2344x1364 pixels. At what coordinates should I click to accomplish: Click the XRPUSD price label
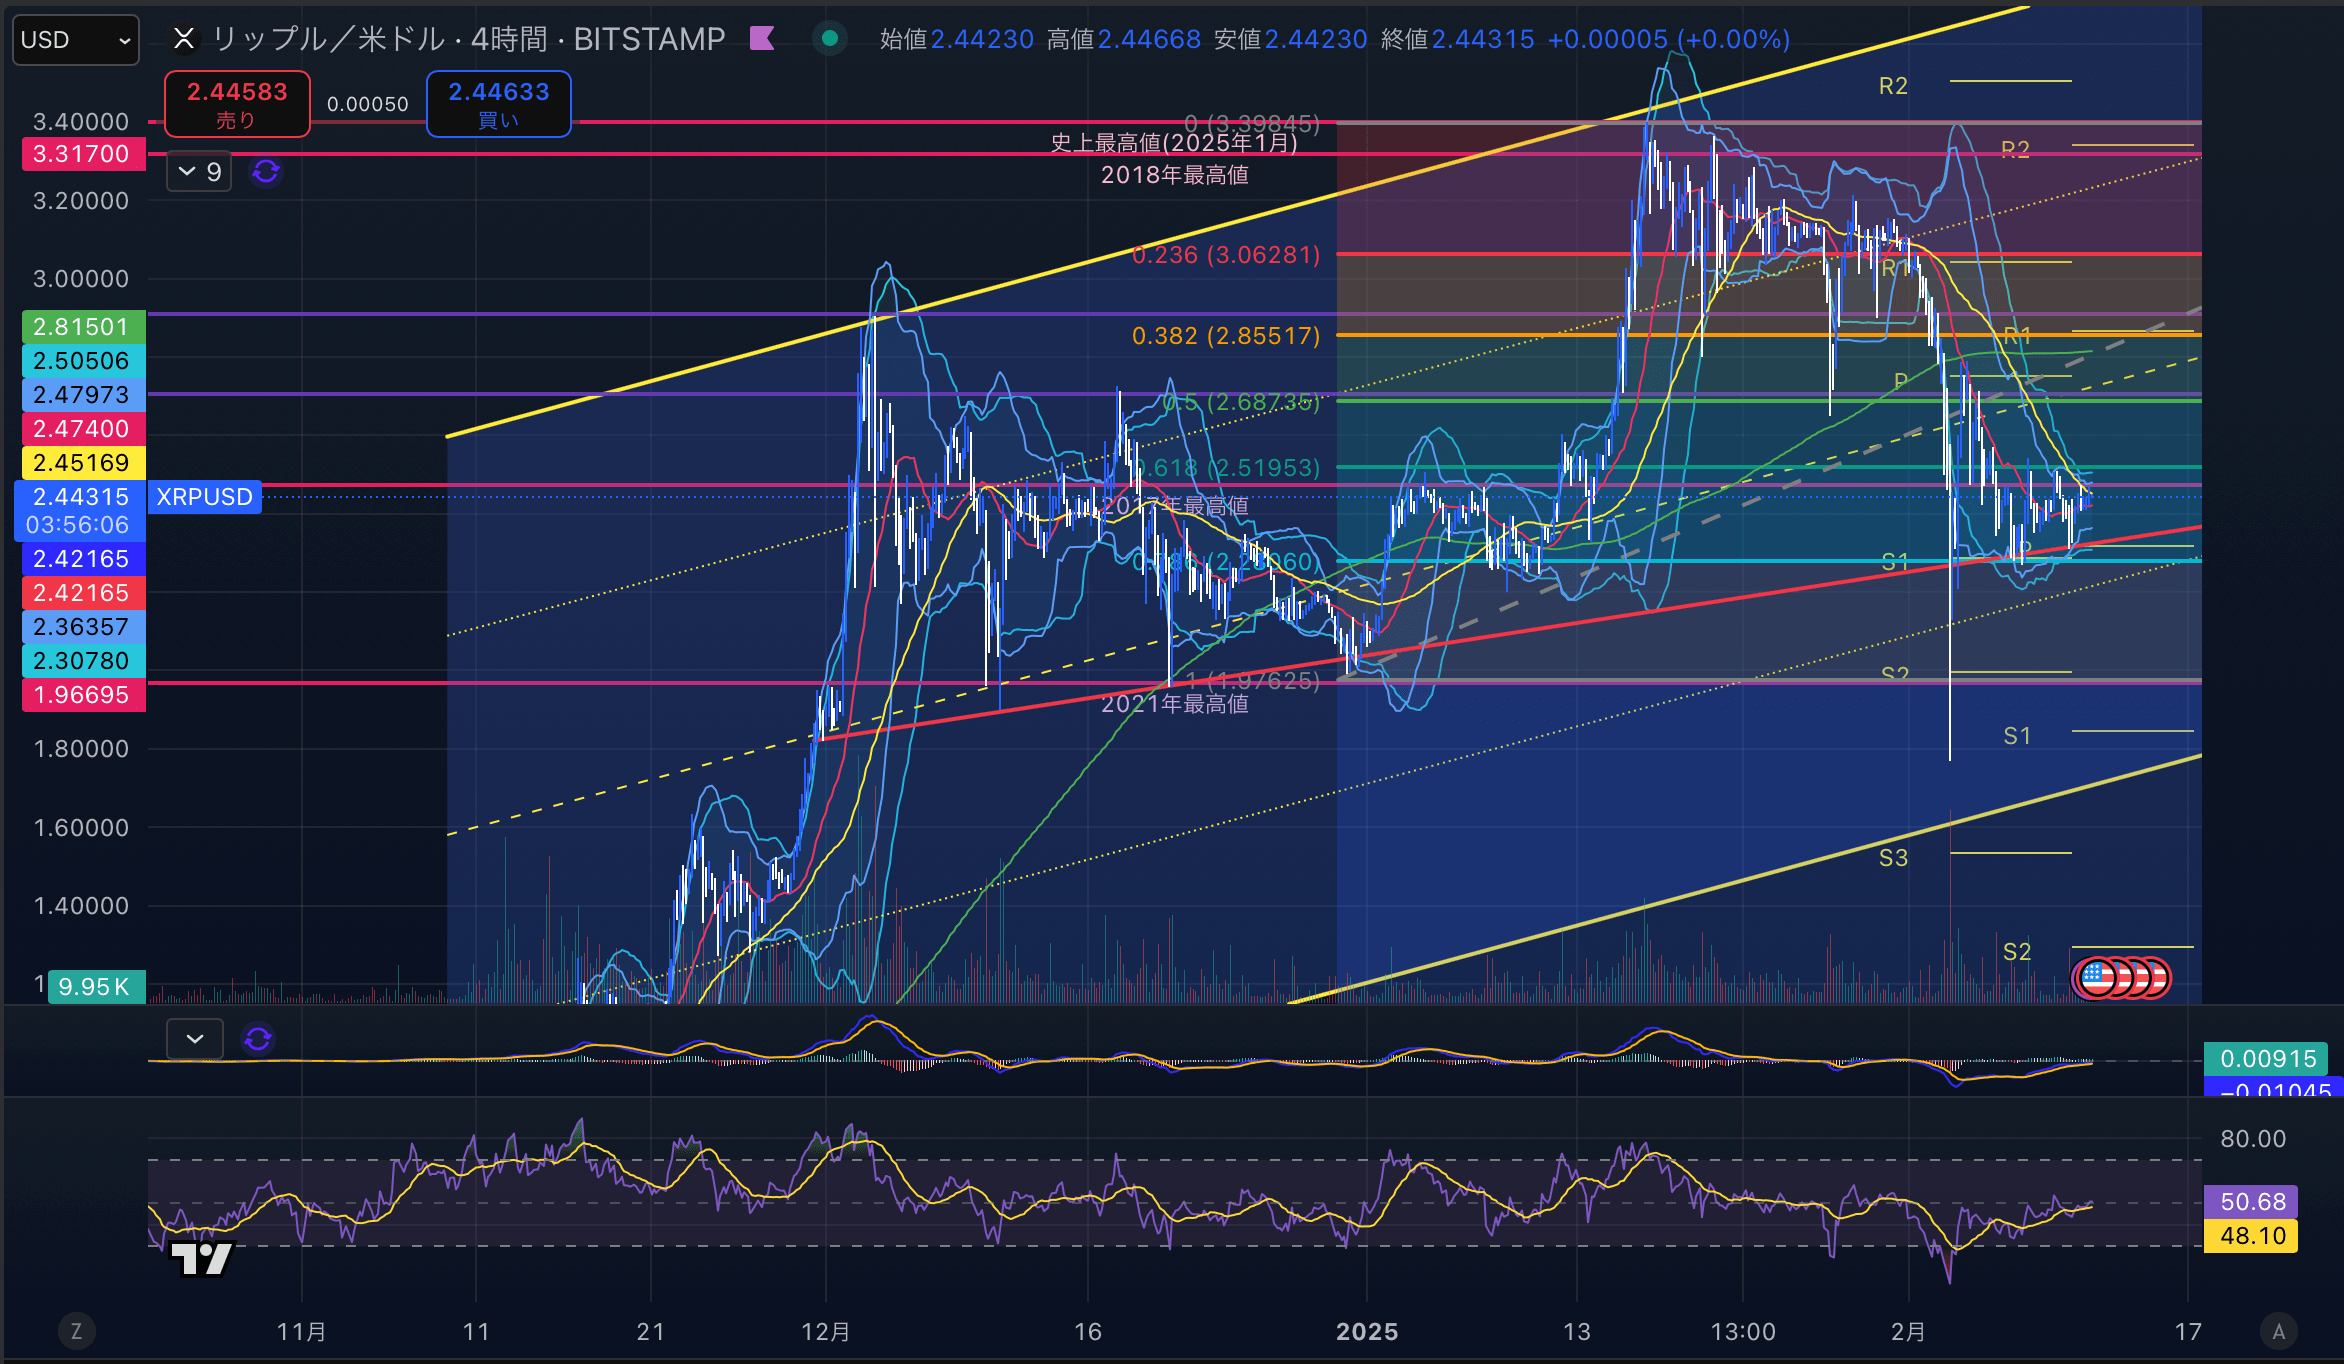[x=205, y=497]
